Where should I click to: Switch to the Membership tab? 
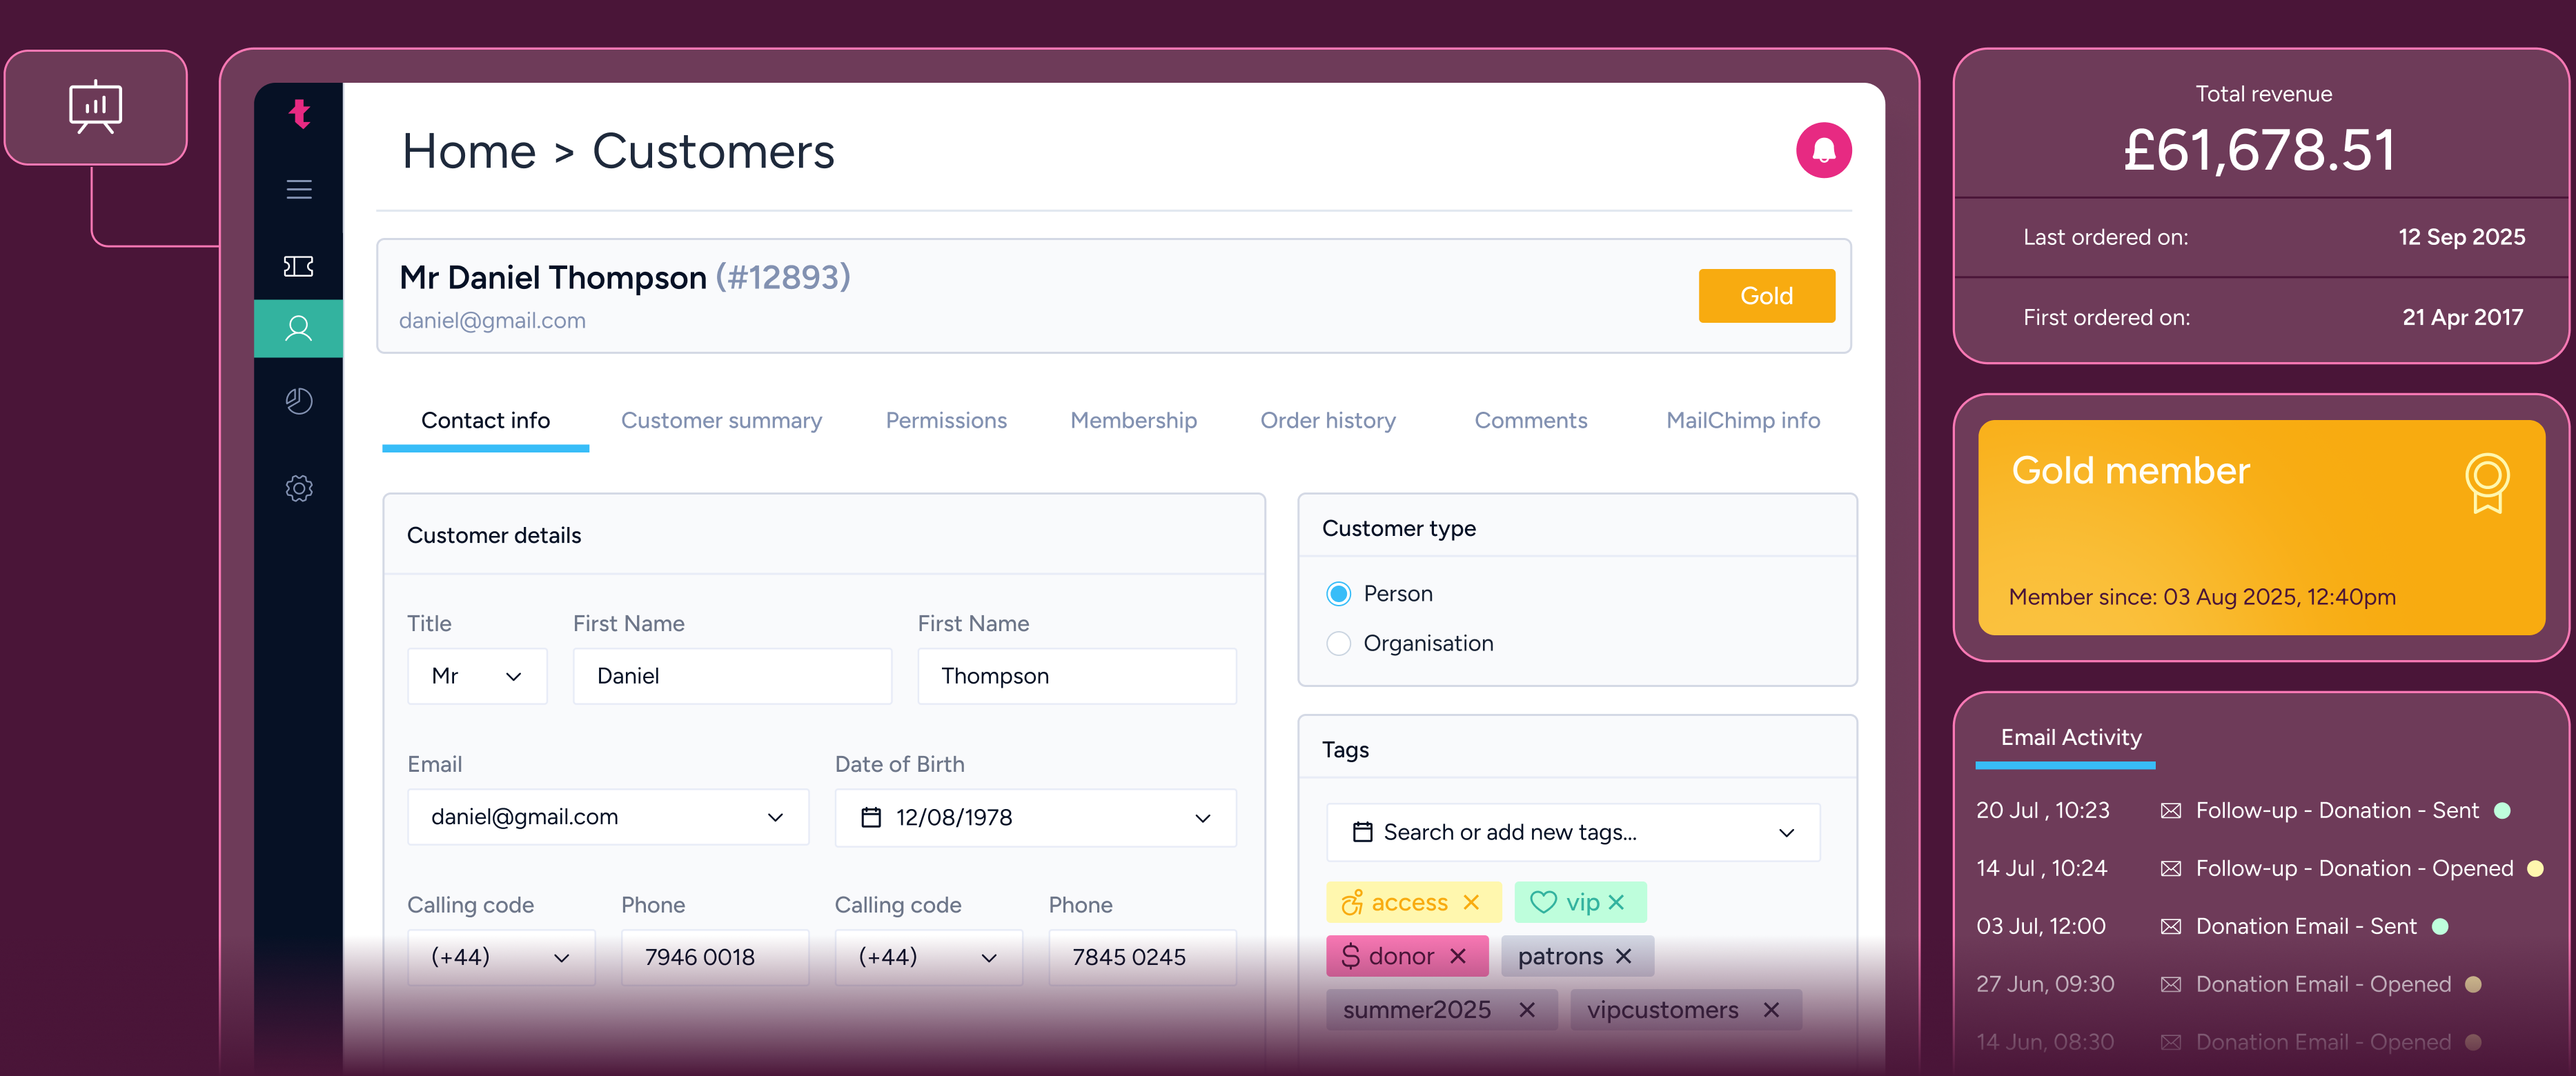[x=1133, y=421]
